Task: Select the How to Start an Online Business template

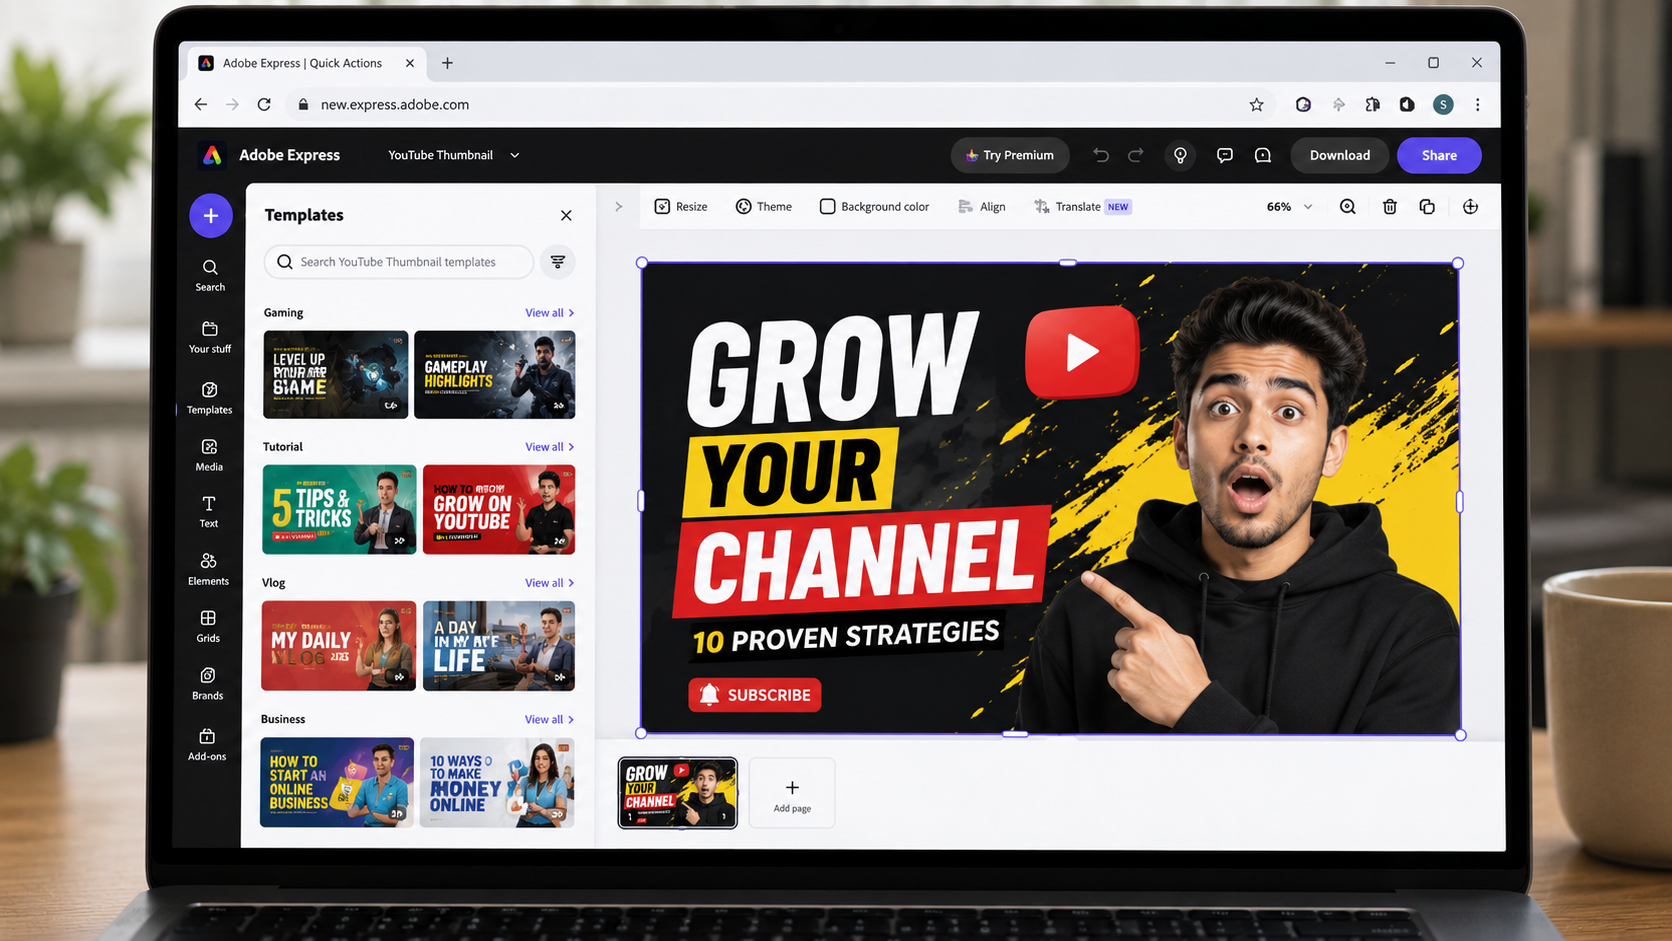Action: (x=337, y=783)
